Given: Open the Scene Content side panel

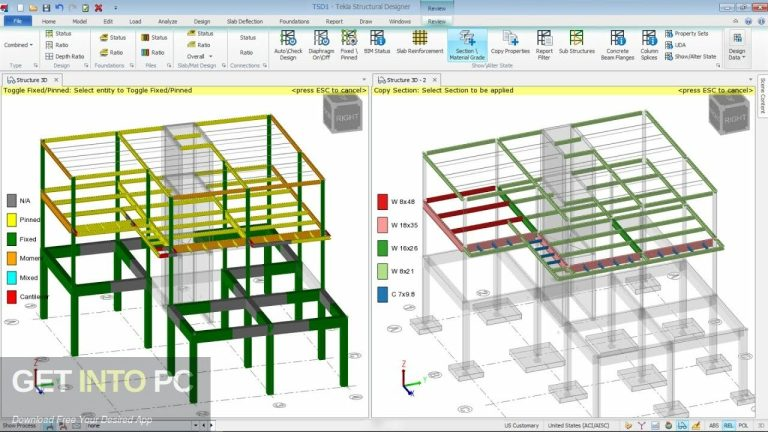Looking at the screenshot, I should click(763, 96).
